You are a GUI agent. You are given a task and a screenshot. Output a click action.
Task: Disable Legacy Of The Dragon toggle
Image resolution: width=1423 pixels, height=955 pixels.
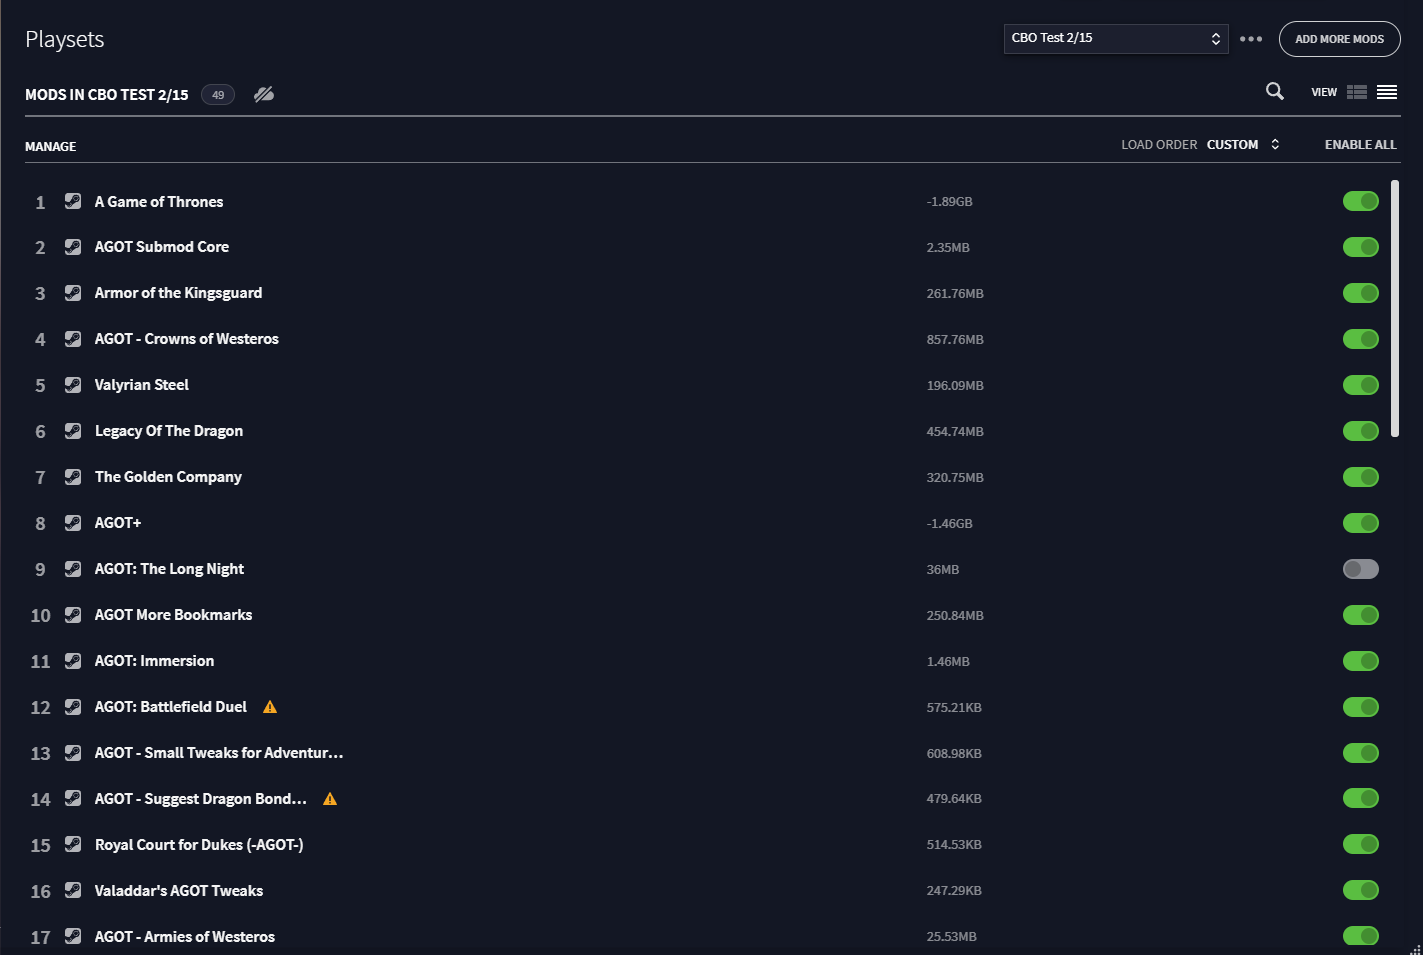tap(1361, 431)
